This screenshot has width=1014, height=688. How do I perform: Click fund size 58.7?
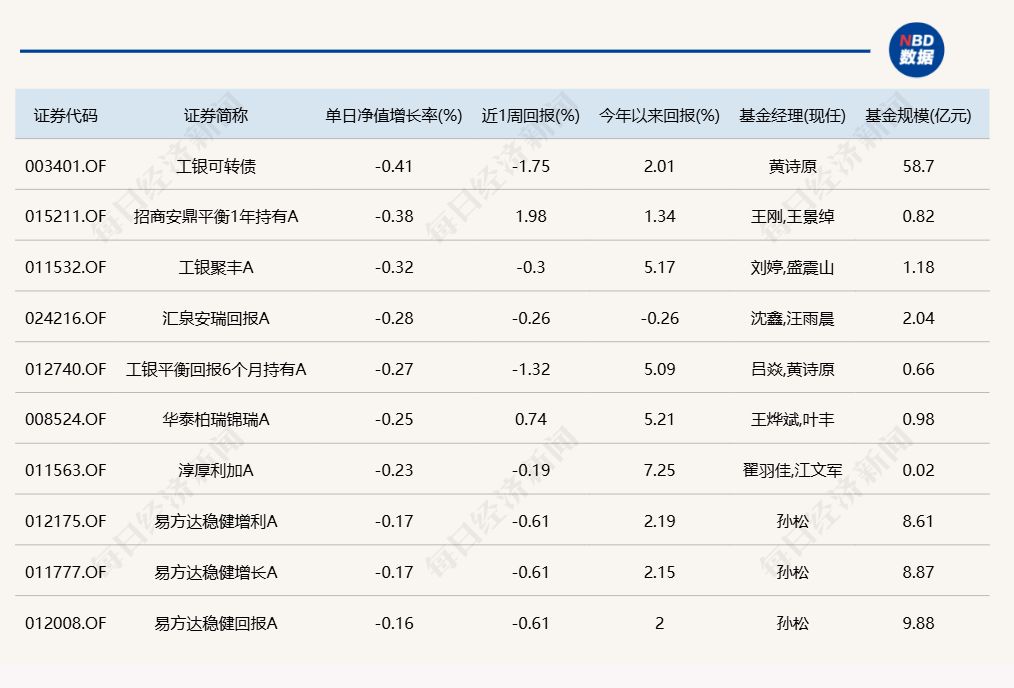(x=918, y=166)
